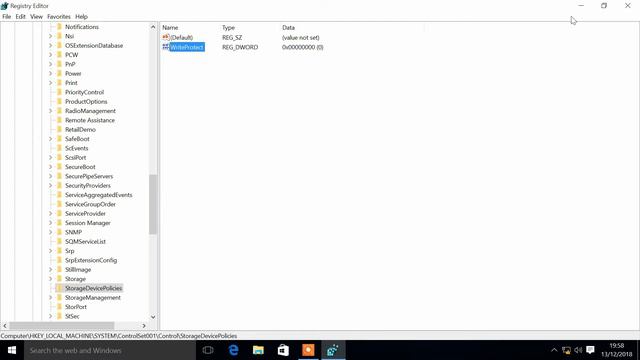This screenshot has height=360, width=640.
Task: Select the RetailDemo key
Action: [80, 130]
